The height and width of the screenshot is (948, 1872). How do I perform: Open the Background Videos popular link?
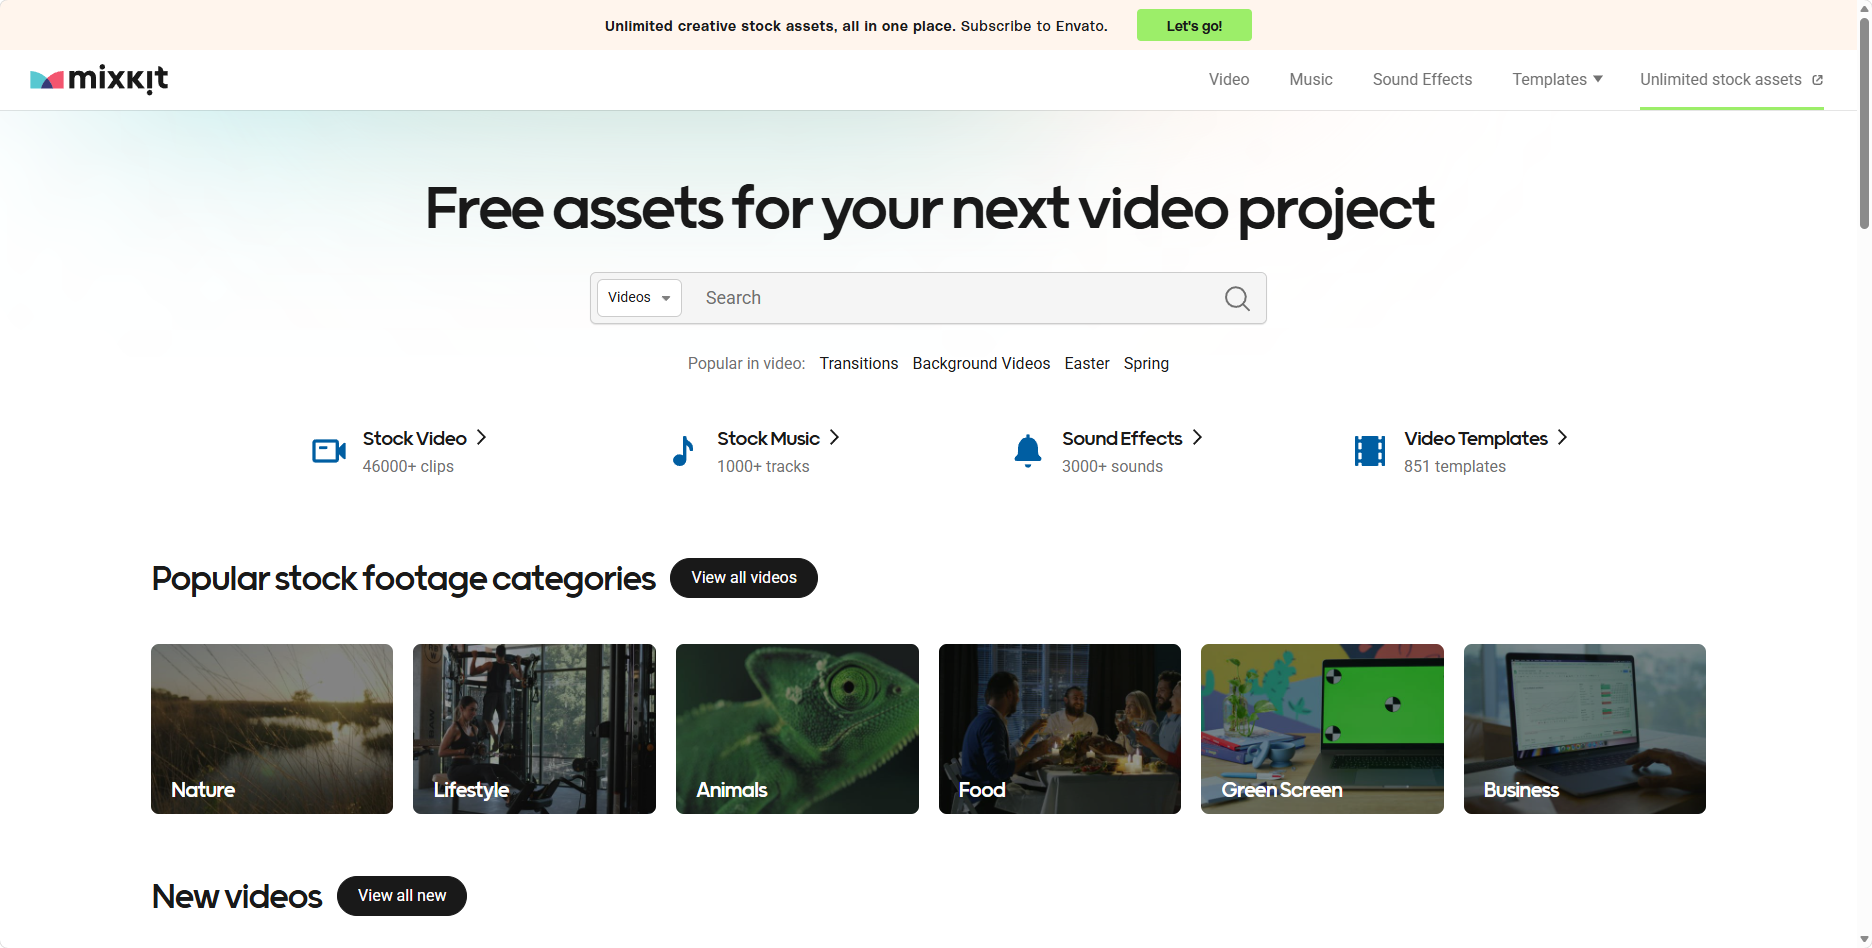pyautogui.click(x=980, y=363)
